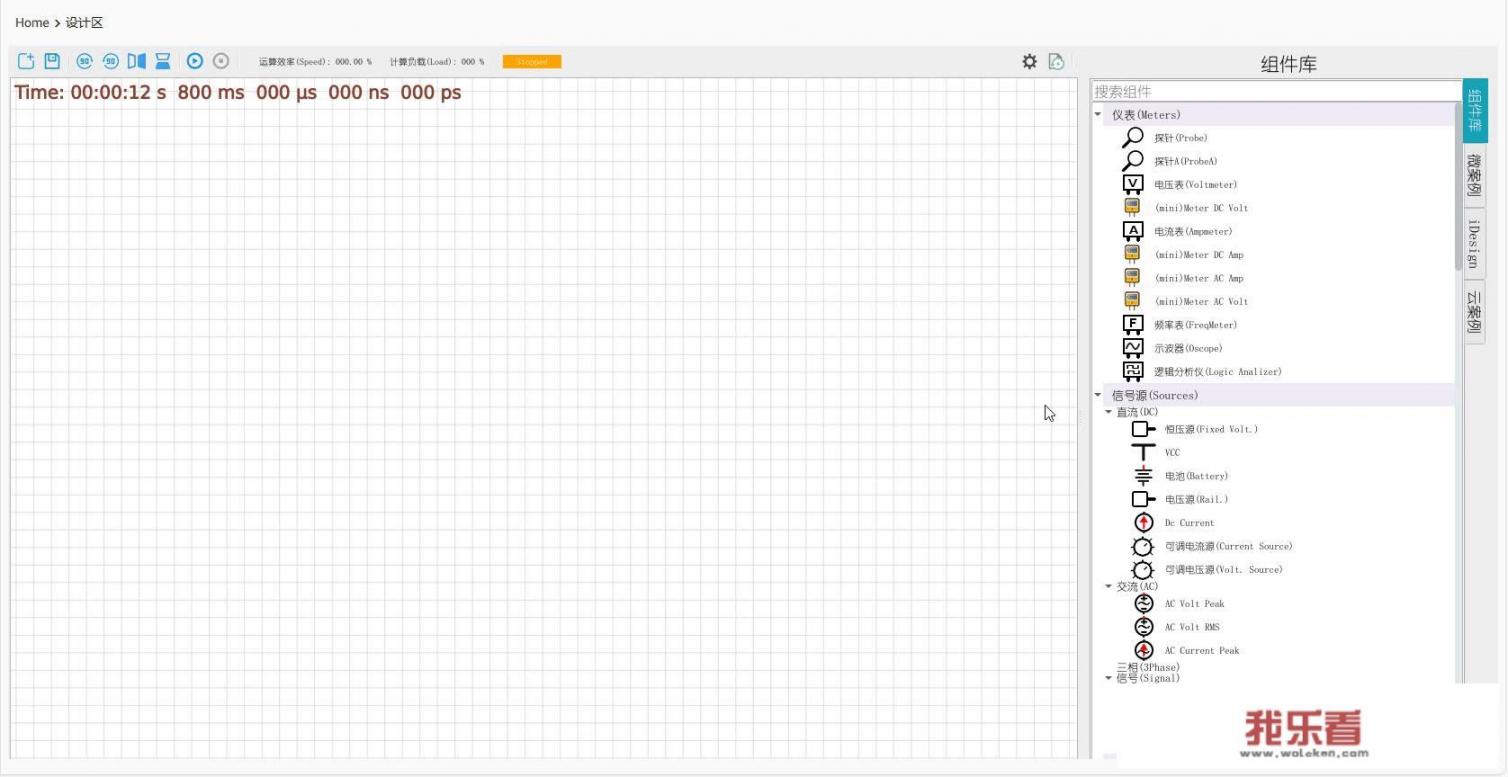Screen dimensions: 1508x777
Task: Select the Dc Current red arrow icon
Action: tap(1144, 522)
